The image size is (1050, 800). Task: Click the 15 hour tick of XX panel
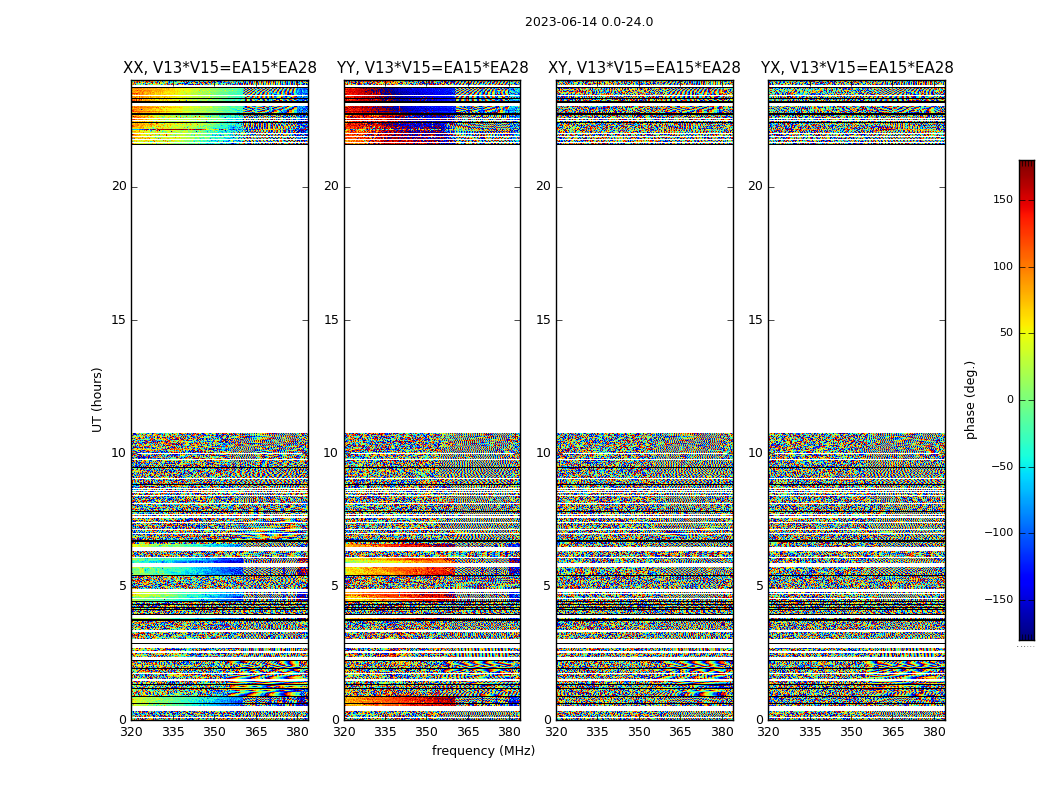tap(119, 320)
